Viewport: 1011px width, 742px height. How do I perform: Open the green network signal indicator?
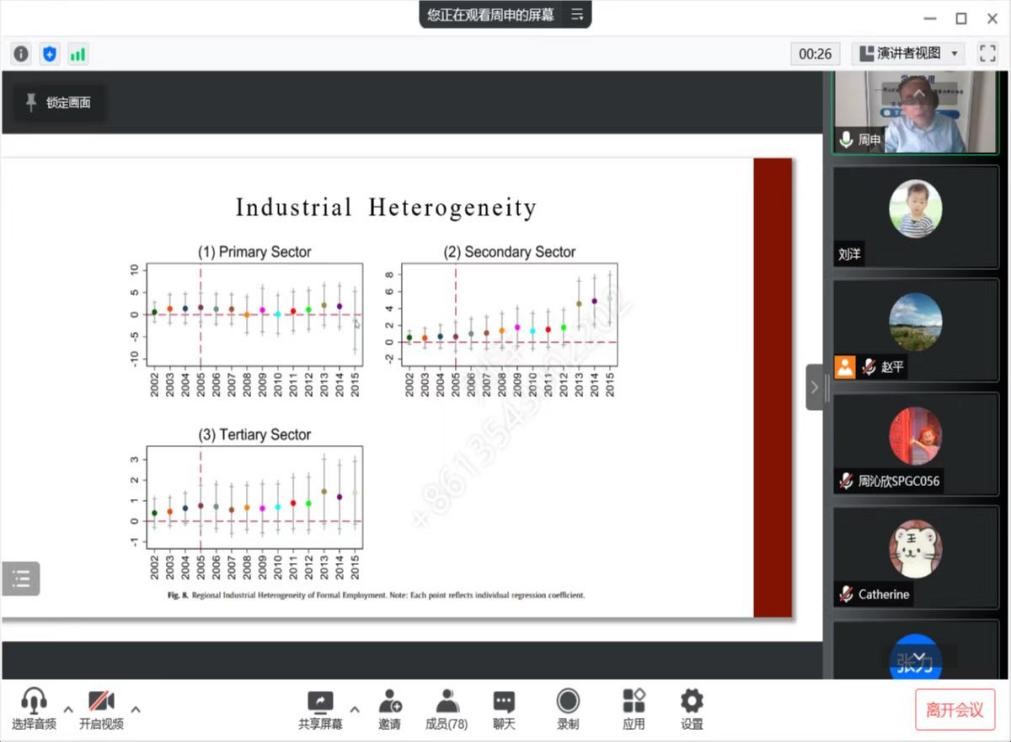click(x=77, y=54)
